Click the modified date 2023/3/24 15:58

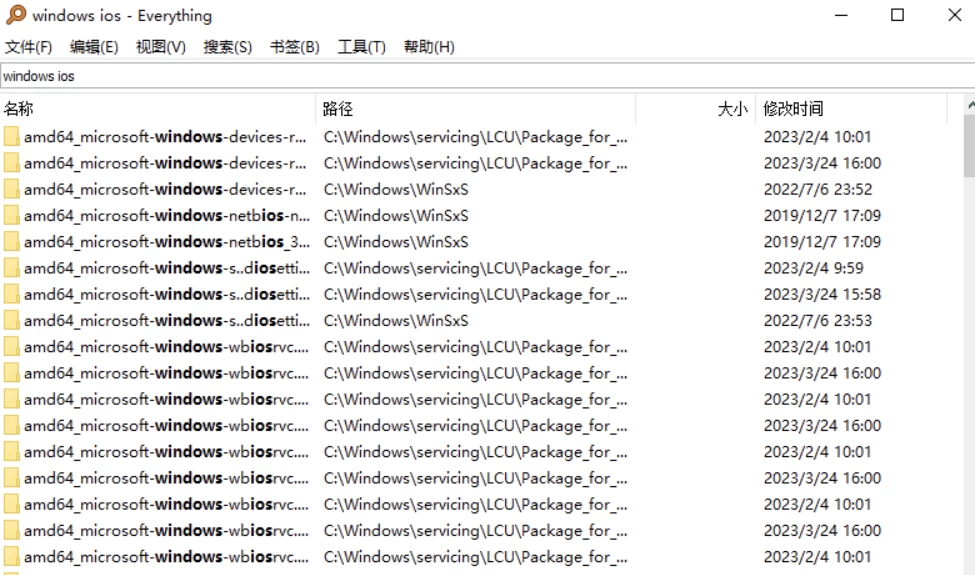pyautogui.click(x=823, y=294)
